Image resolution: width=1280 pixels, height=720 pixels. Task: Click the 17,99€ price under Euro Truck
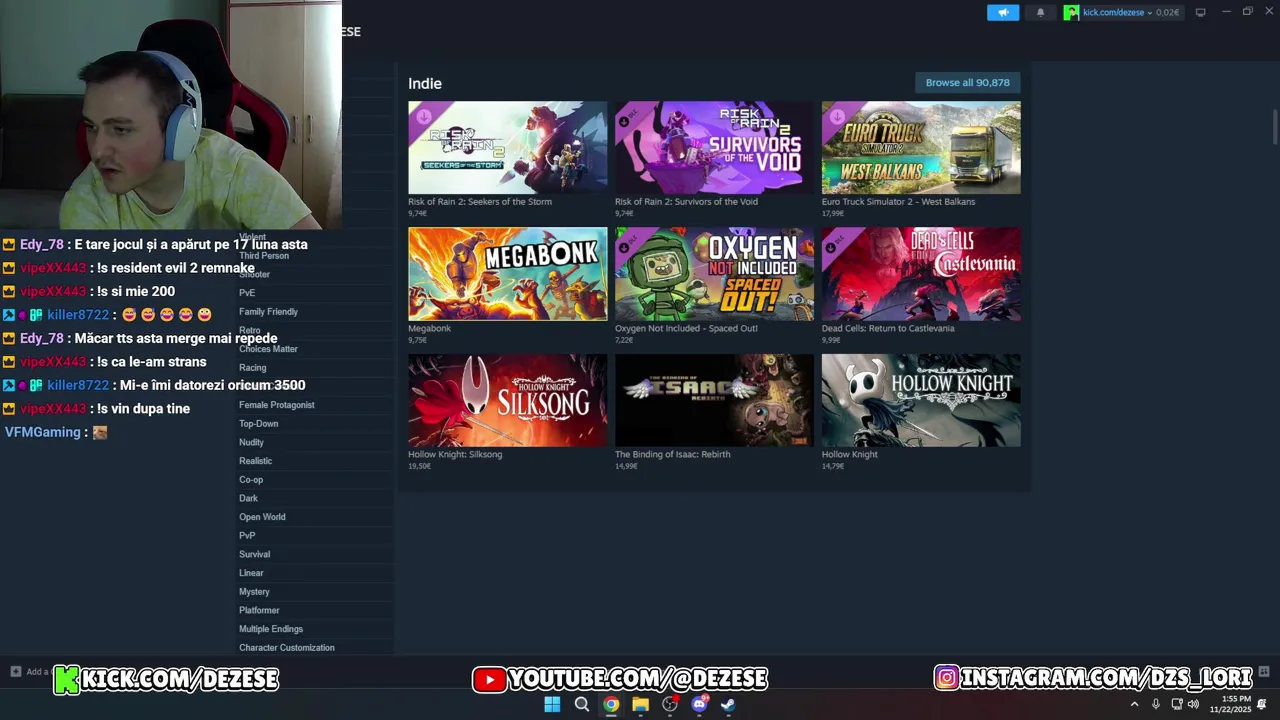(833, 213)
